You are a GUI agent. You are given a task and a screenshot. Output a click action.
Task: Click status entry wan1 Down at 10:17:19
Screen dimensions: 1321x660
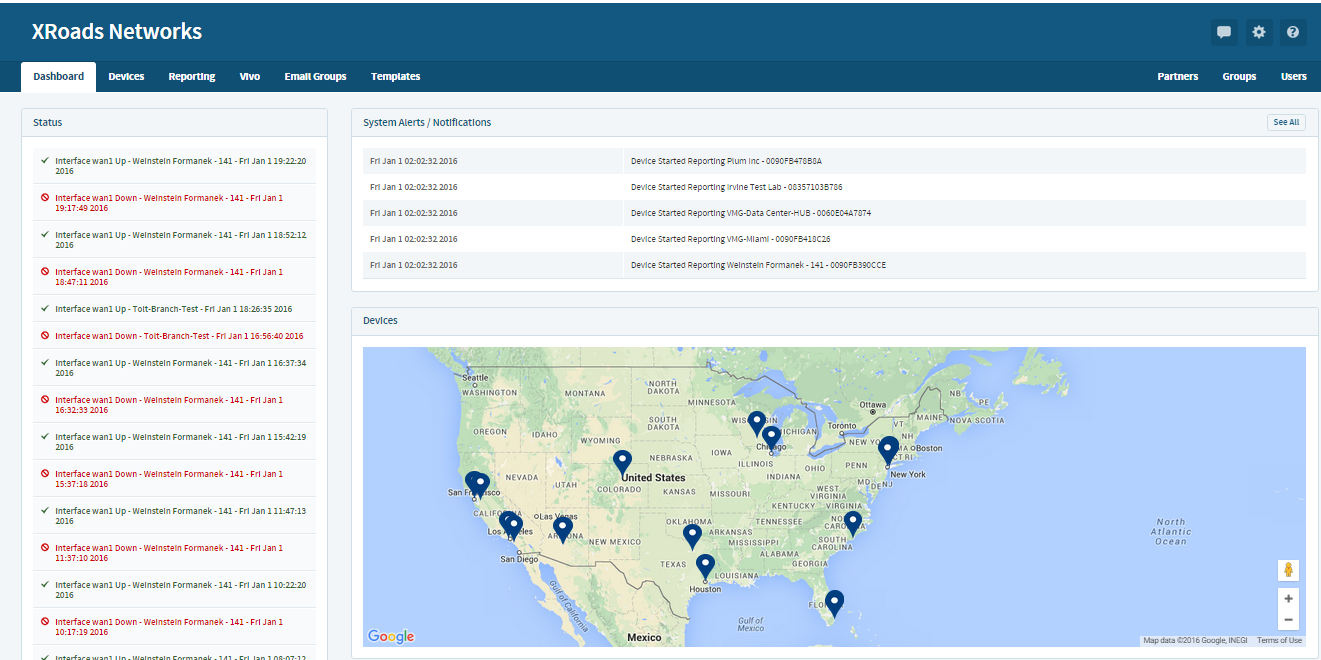click(x=174, y=626)
